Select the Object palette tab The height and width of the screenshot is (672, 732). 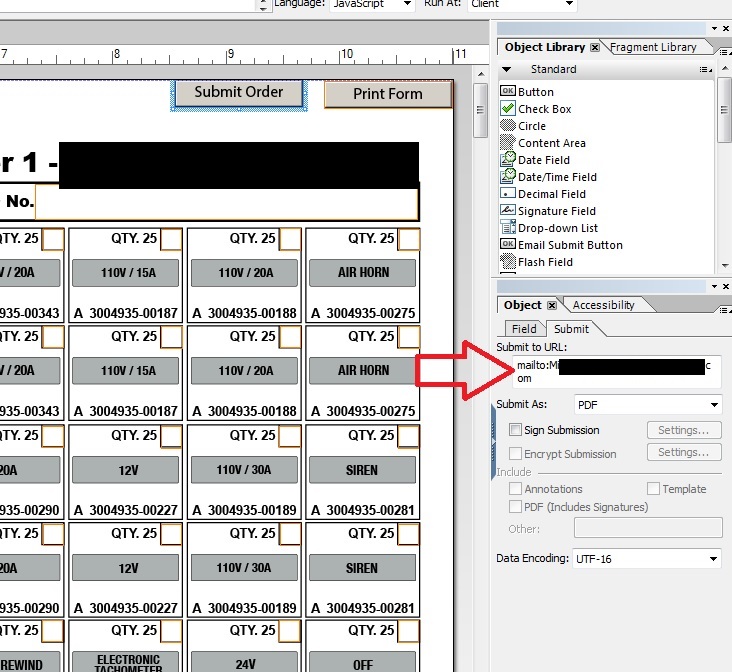tap(522, 305)
